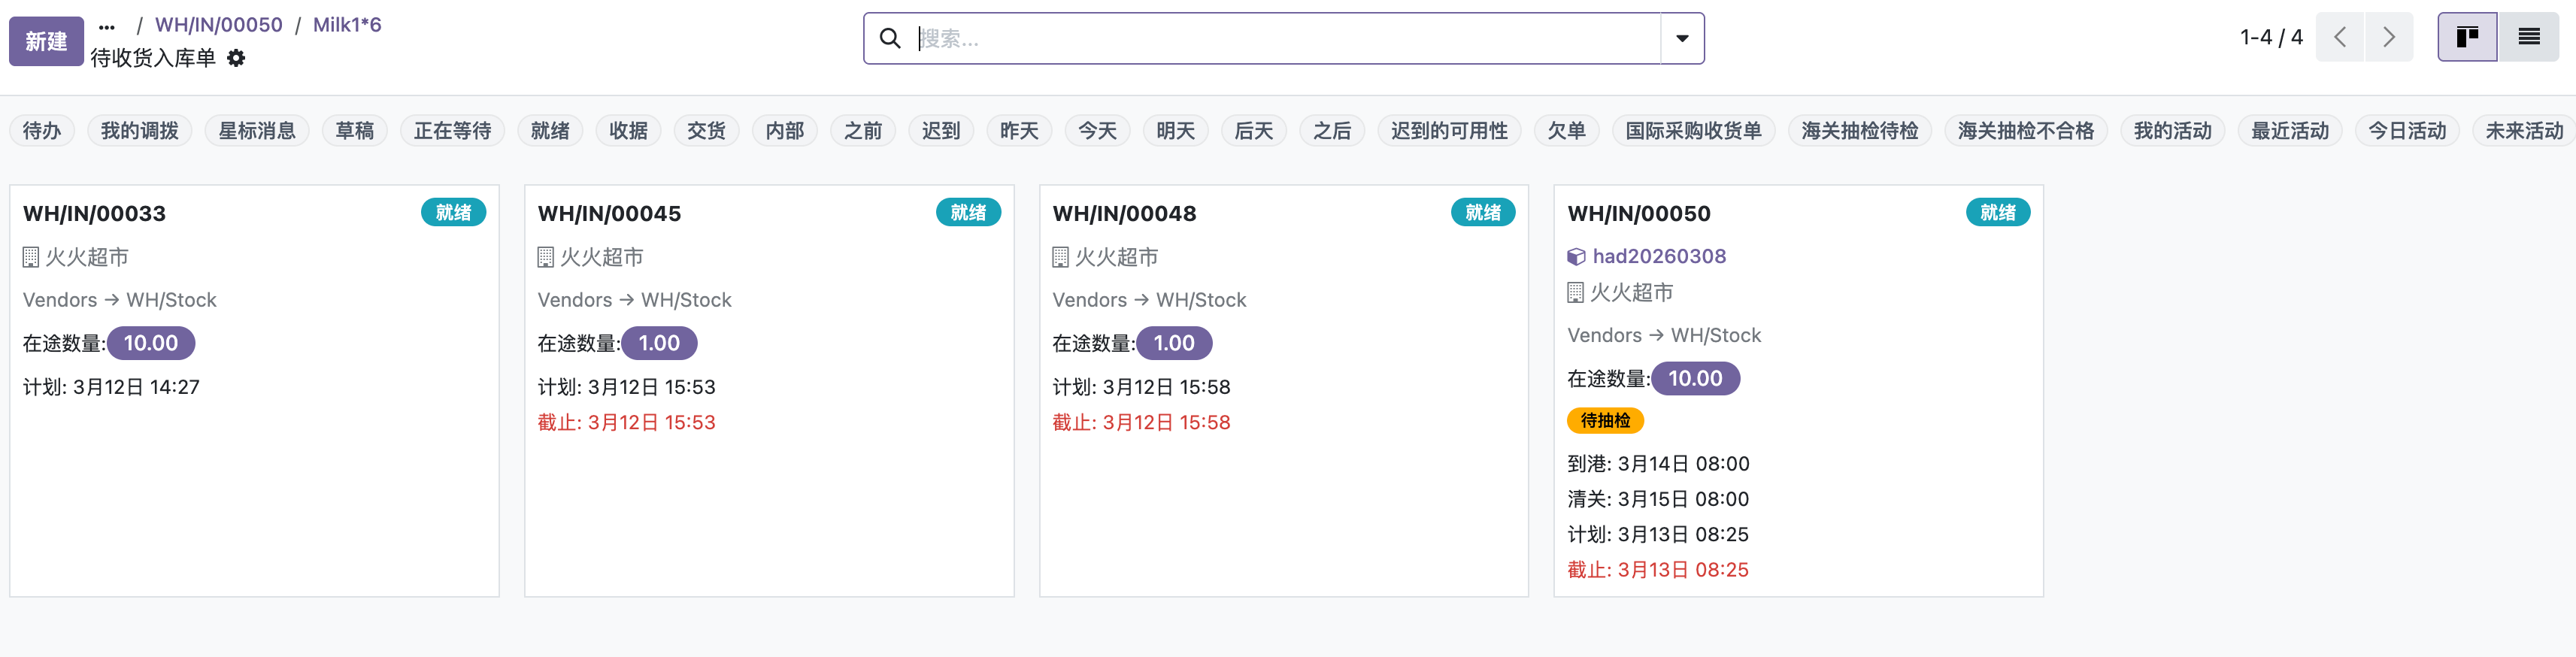Click the building icon on WH/IN/00033 card
Screen dimensions: 2576x657
(31, 258)
